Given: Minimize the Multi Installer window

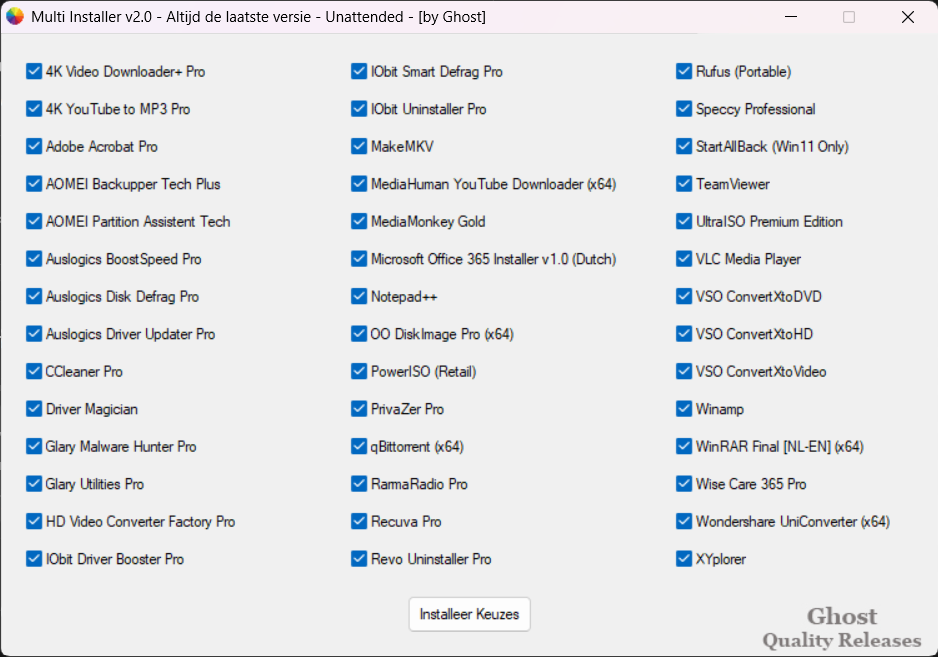Looking at the screenshot, I should coord(791,17).
